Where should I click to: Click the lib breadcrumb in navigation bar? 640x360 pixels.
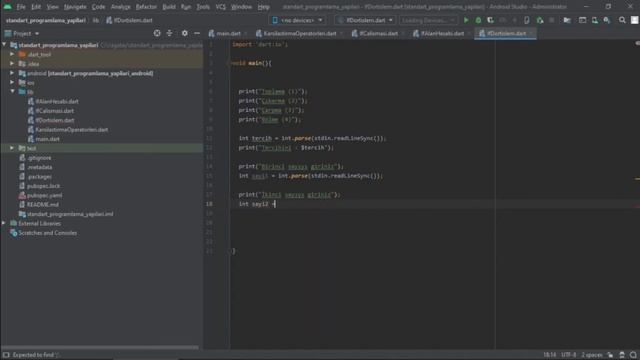coord(96,20)
